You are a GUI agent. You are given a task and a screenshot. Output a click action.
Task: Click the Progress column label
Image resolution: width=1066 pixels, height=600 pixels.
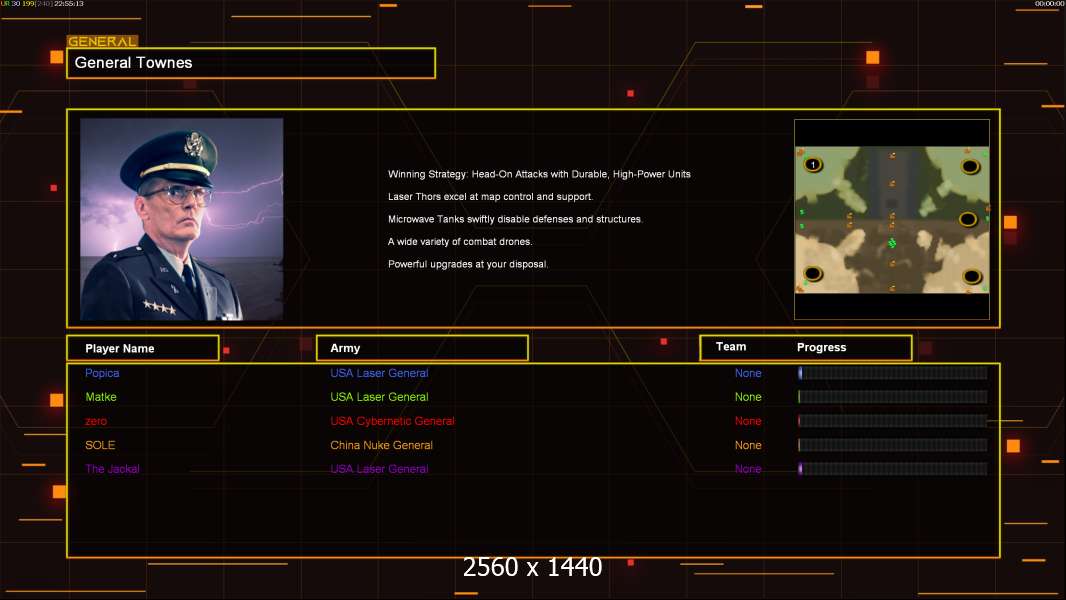821,347
